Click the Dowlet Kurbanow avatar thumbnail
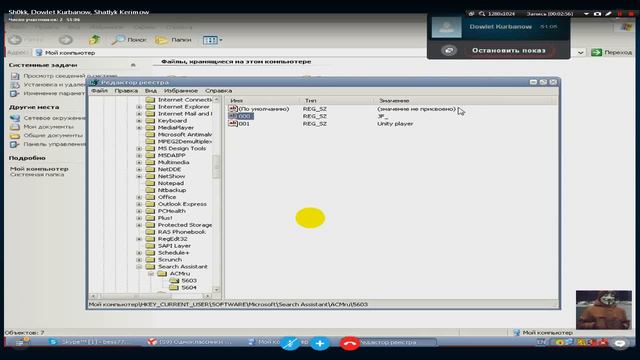The height and width of the screenshot is (360, 640). click(x=447, y=28)
